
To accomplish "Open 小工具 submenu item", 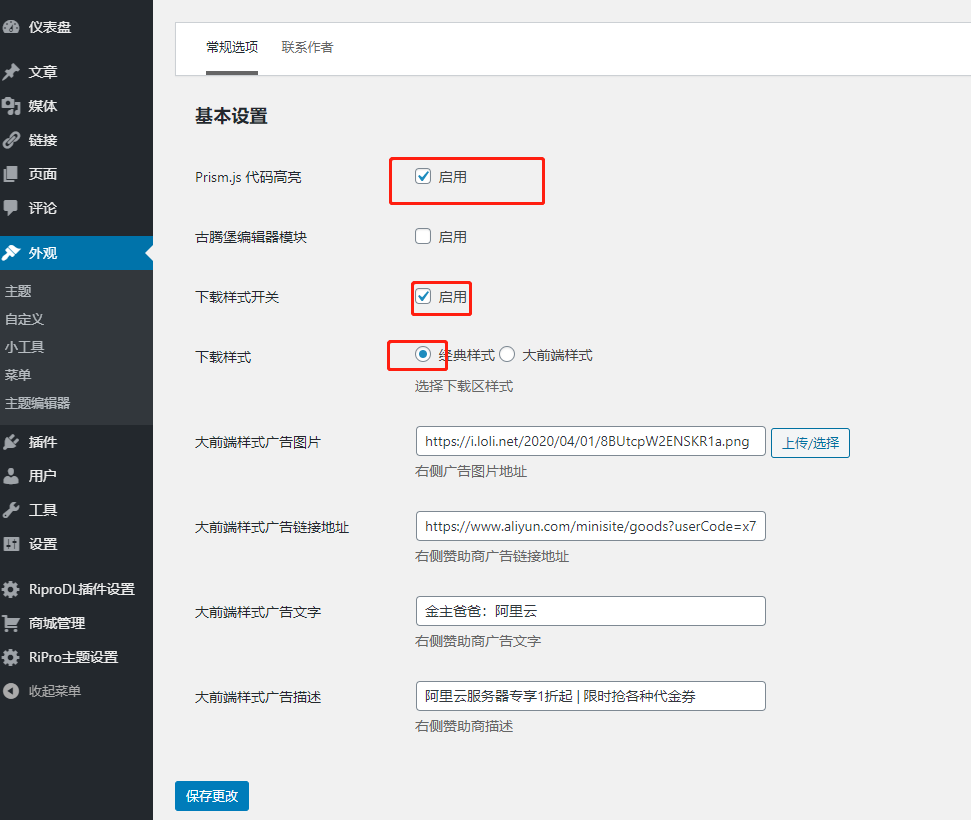I will pyautogui.click(x=24, y=347).
